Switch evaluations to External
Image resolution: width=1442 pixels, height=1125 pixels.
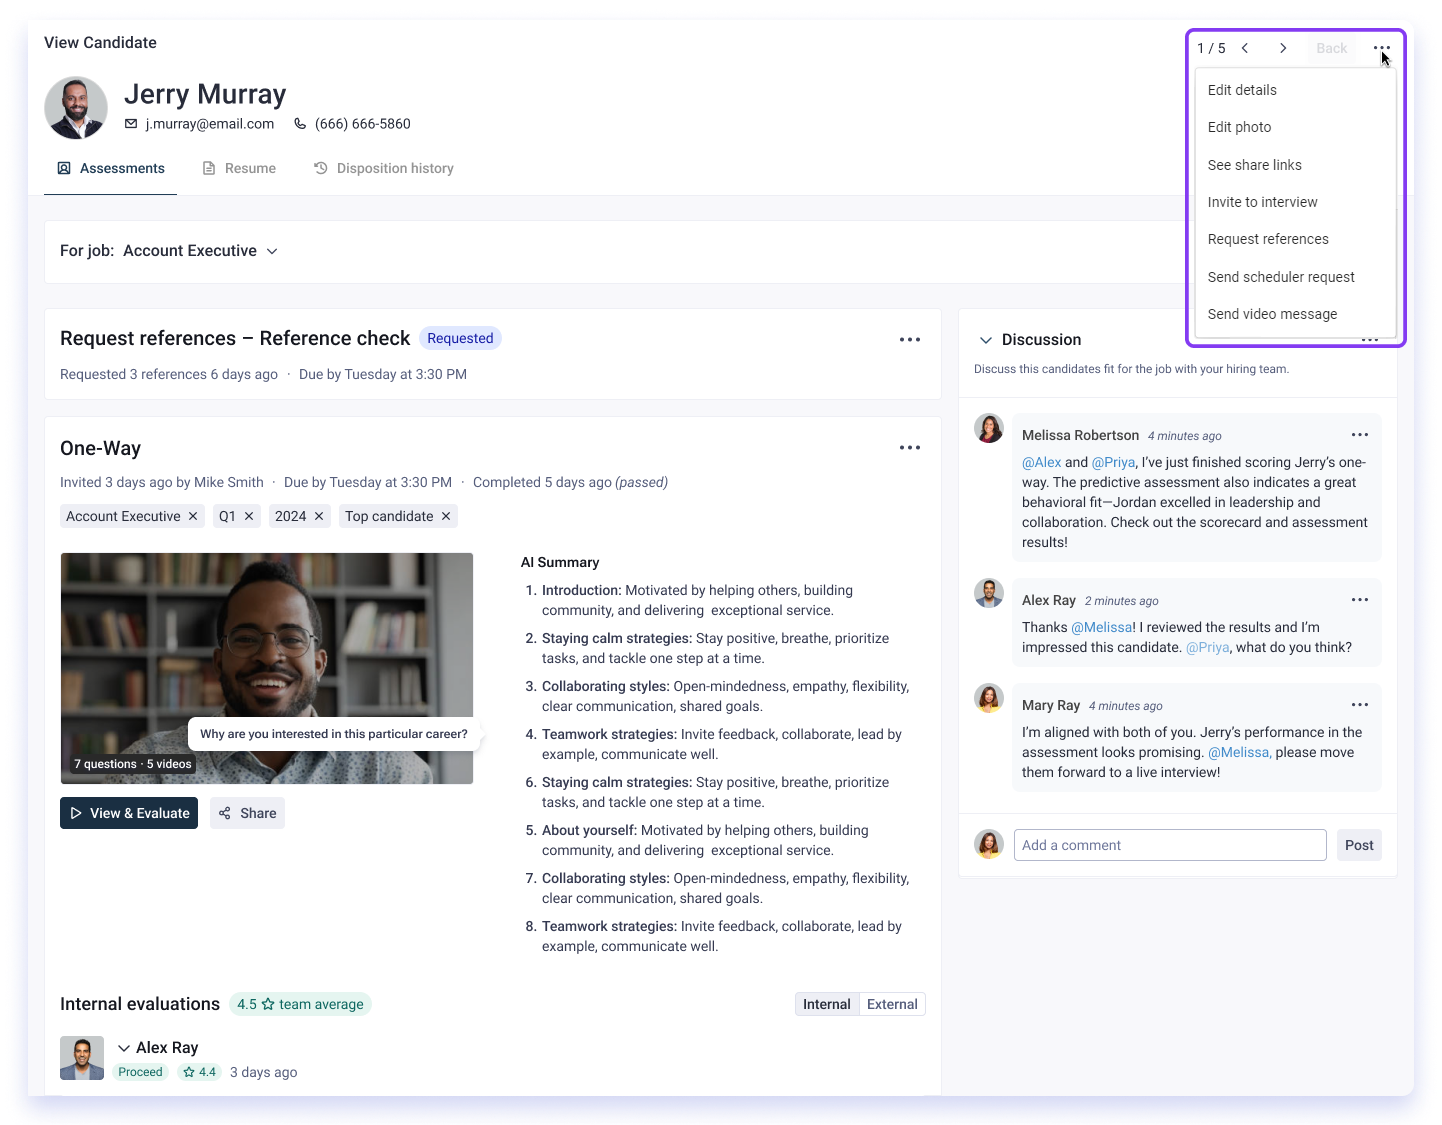click(891, 1004)
